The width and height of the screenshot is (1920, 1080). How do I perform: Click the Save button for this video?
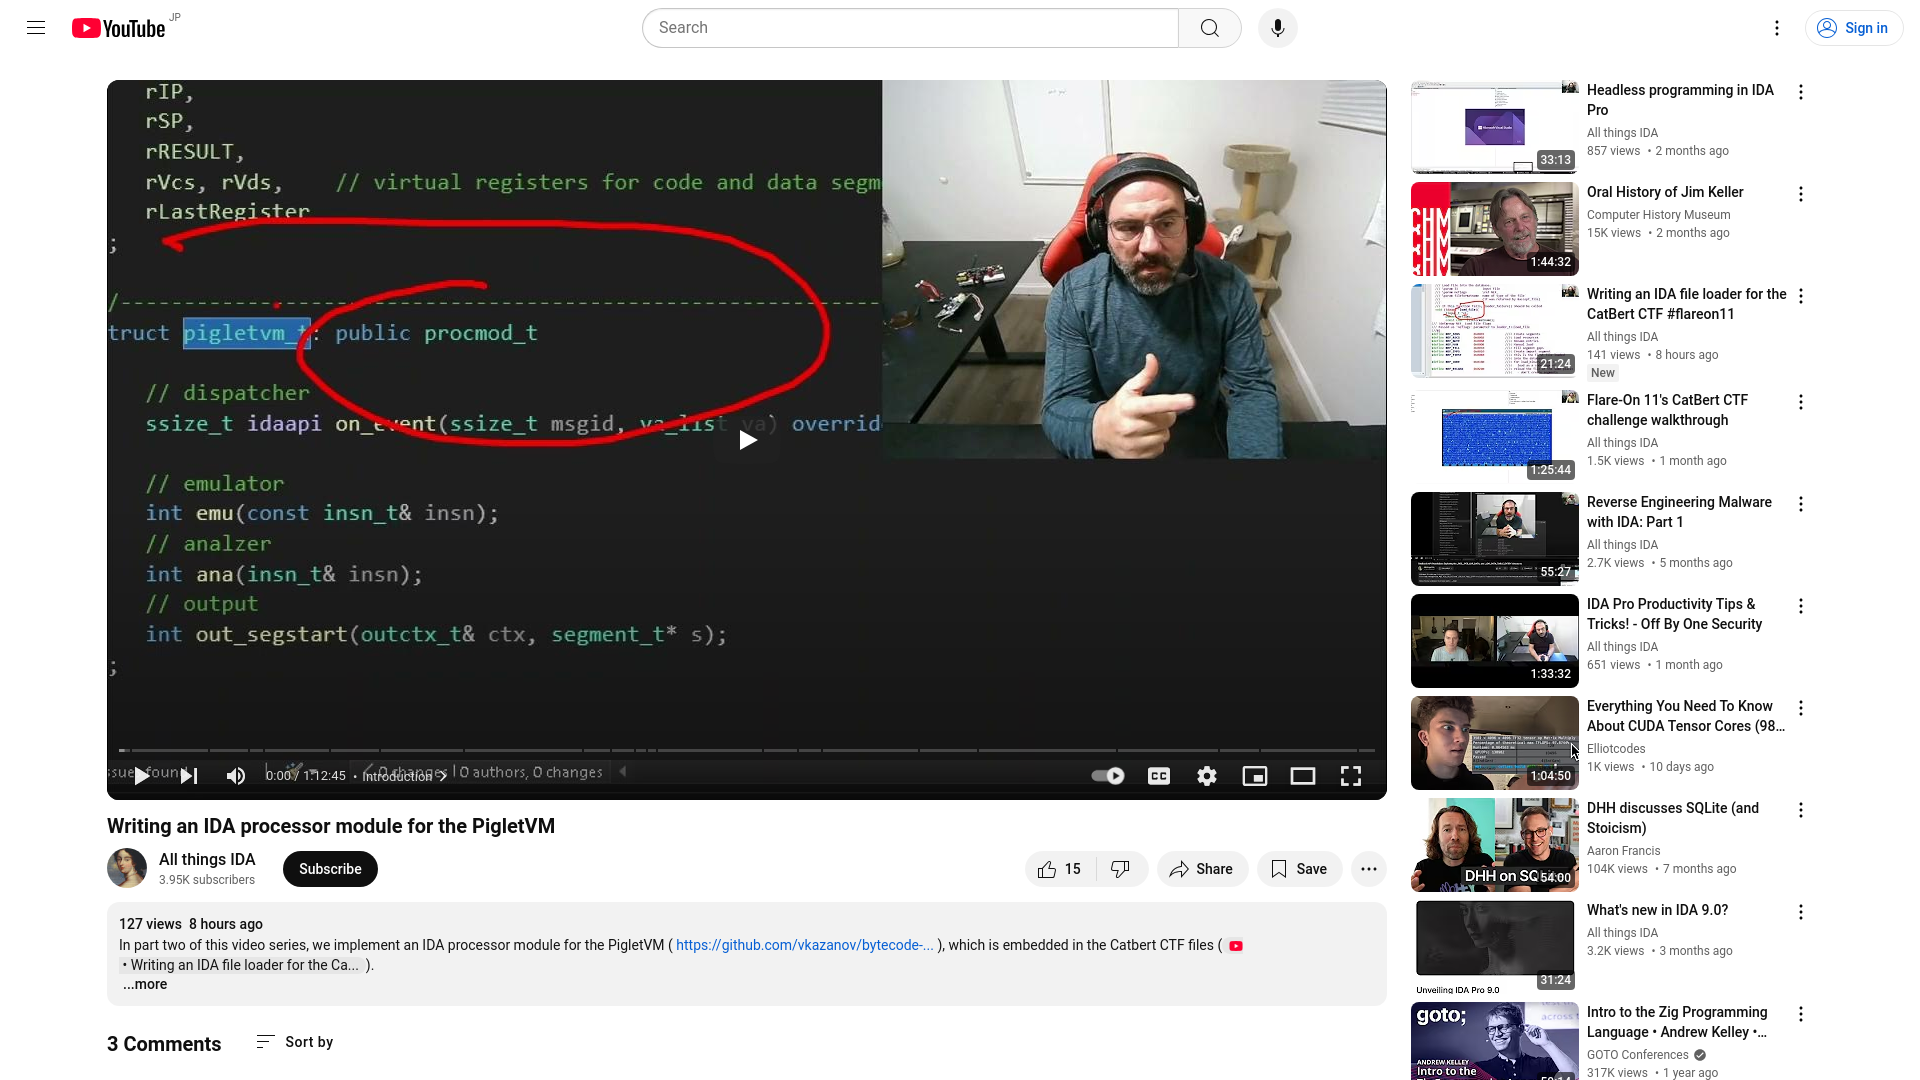pos(1298,868)
